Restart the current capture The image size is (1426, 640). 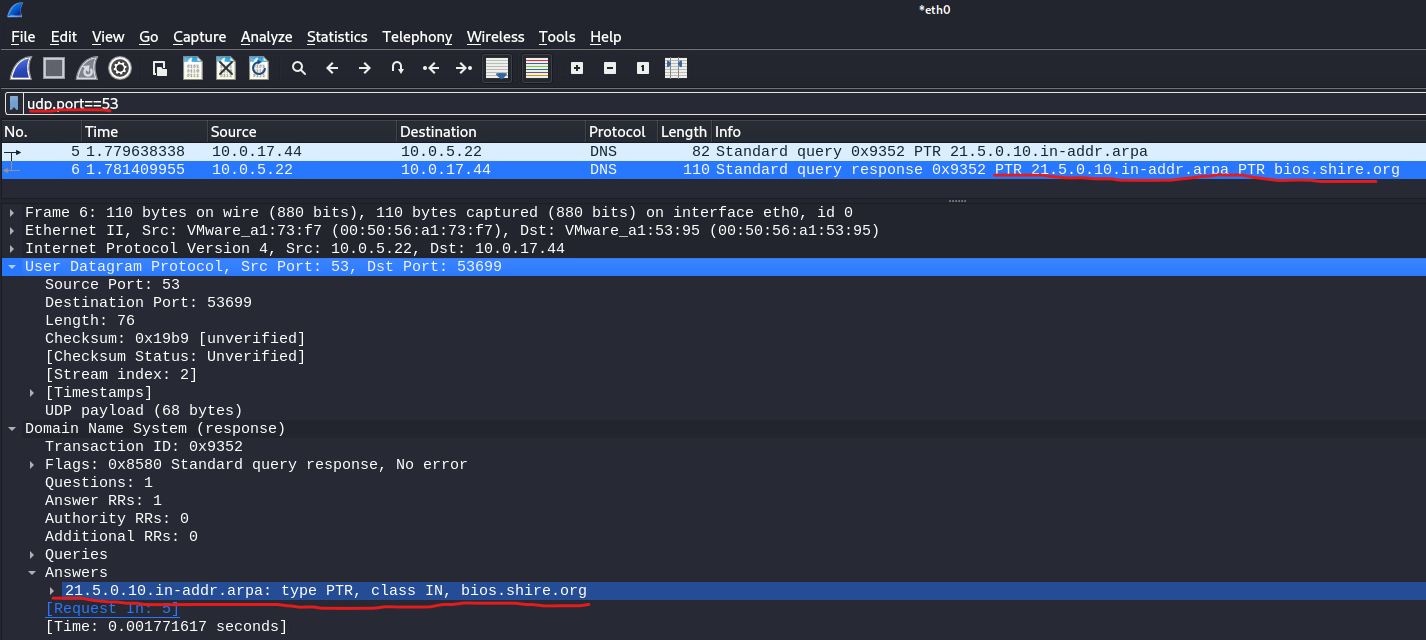click(x=87, y=68)
